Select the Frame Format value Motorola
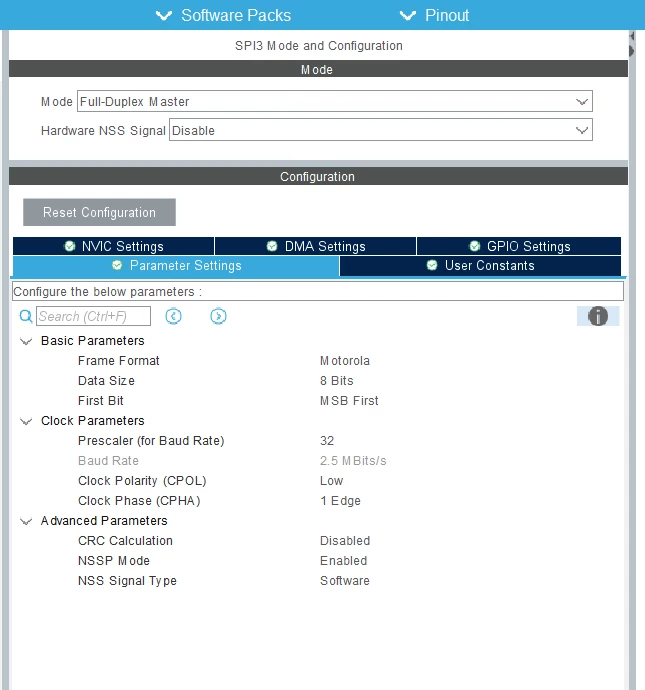Image resolution: width=645 pixels, height=690 pixels. [x=345, y=361]
